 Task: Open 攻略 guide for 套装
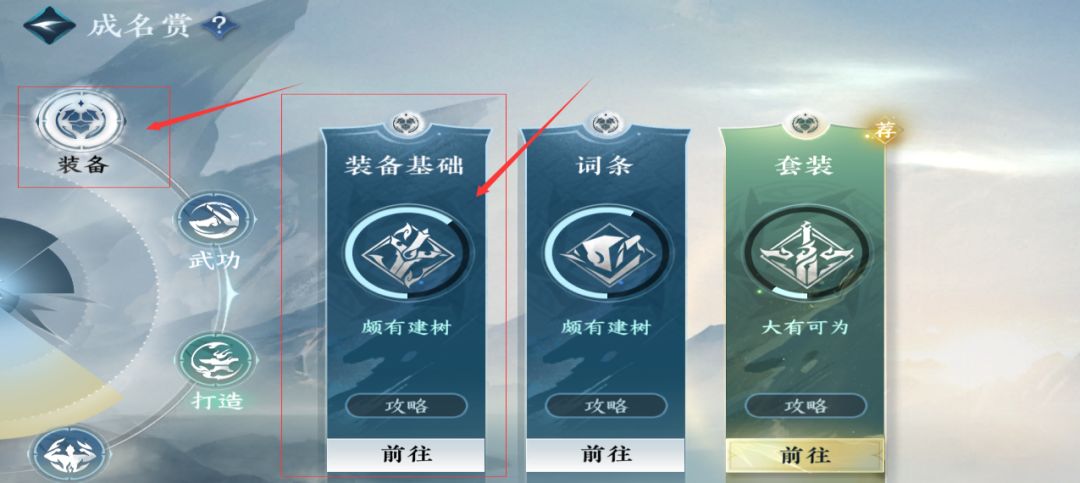click(x=806, y=405)
